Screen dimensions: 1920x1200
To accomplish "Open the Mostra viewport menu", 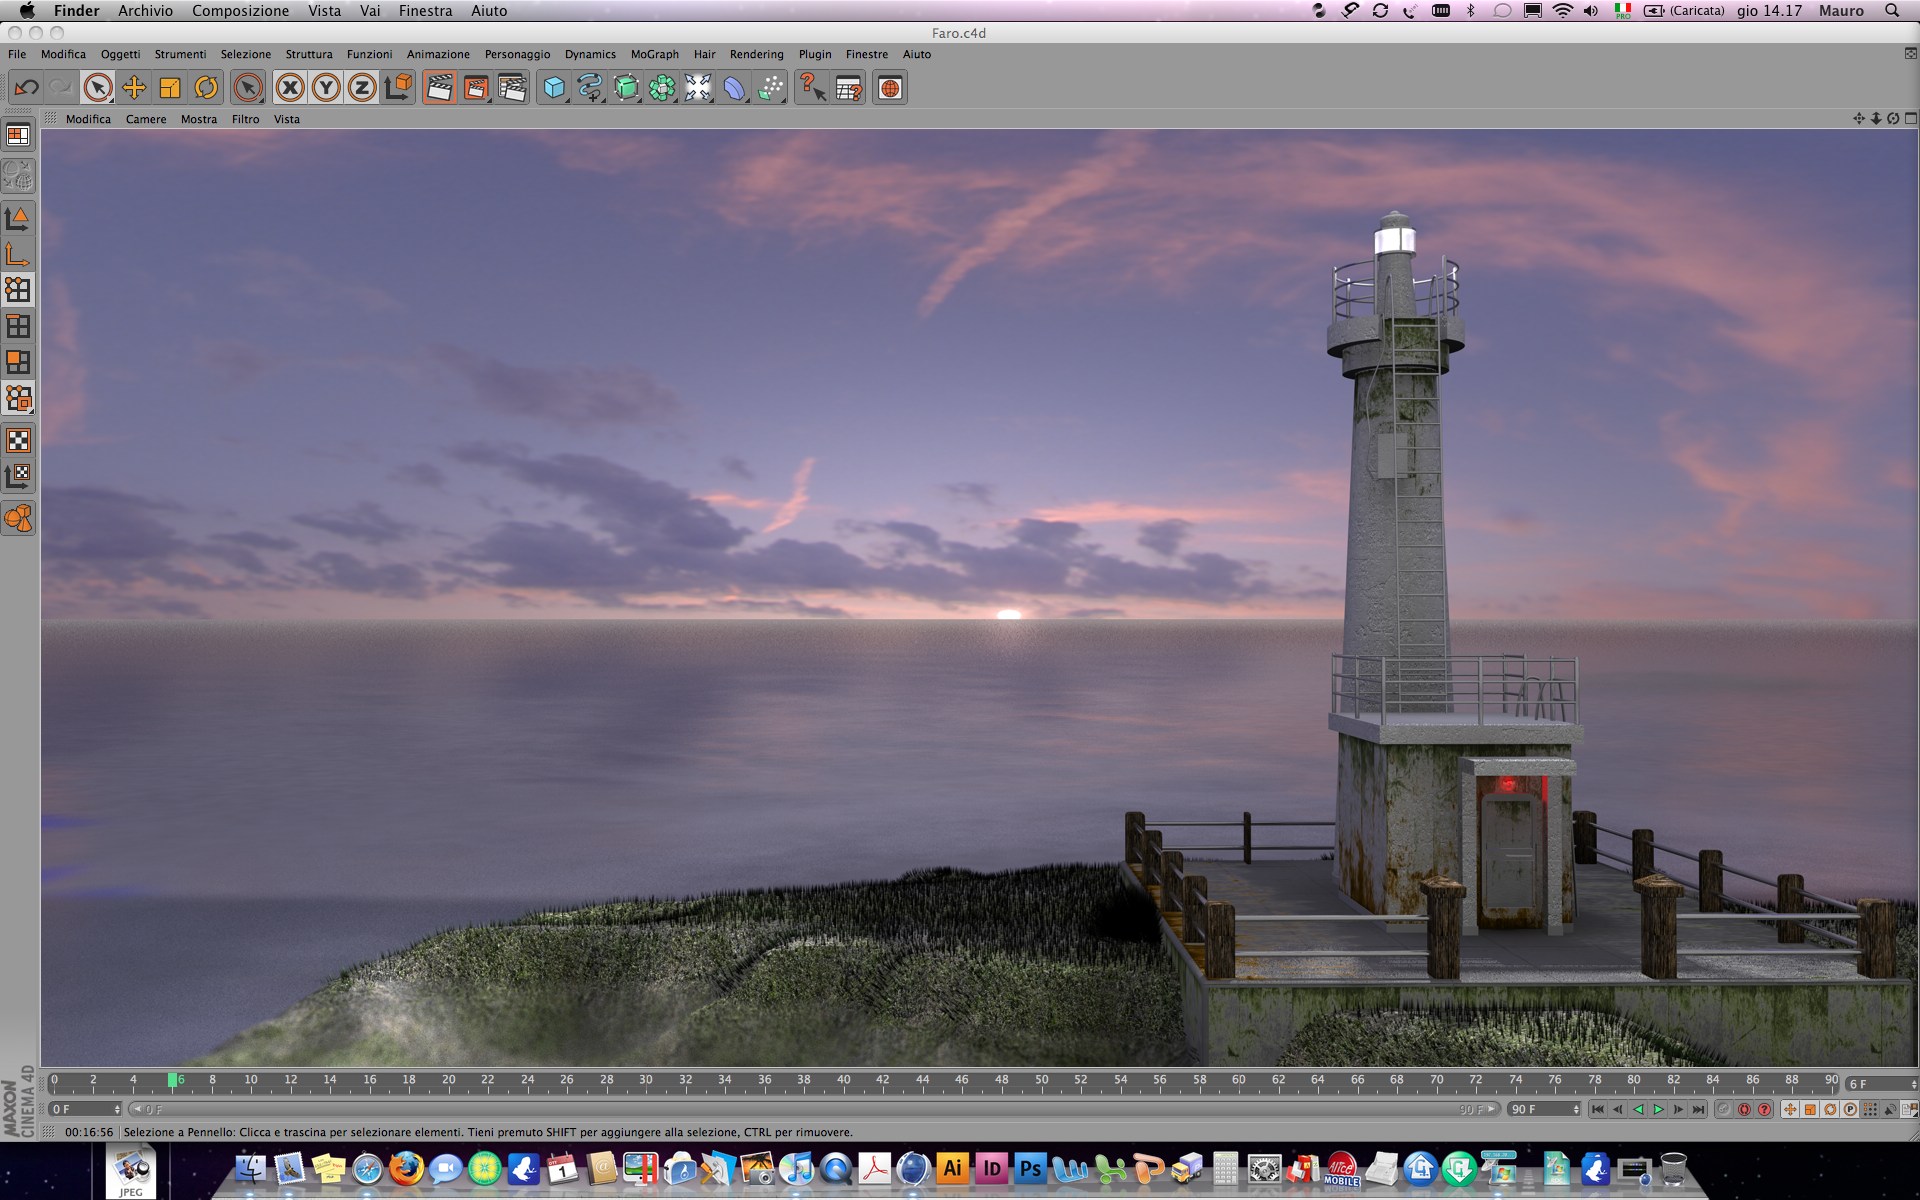I will click(198, 119).
